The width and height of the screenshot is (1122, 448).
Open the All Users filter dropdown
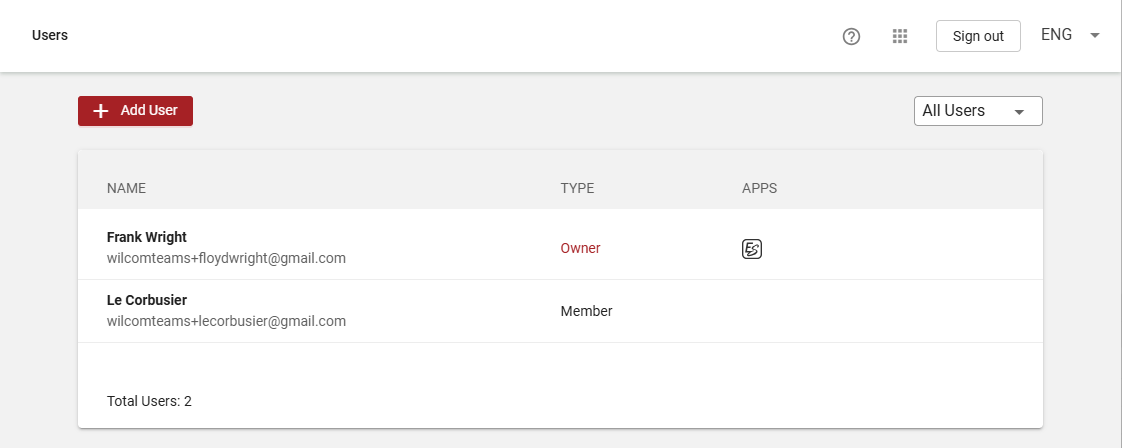pos(978,111)
